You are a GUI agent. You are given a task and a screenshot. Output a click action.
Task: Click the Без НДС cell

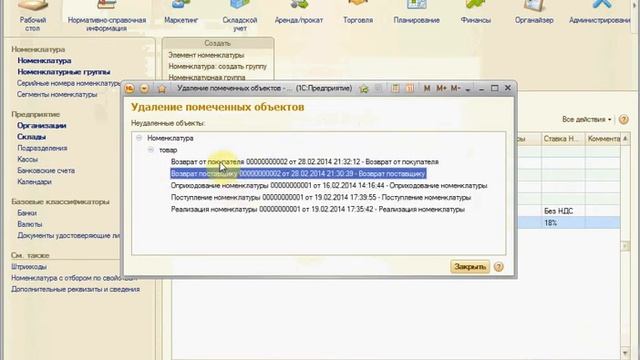[563, 211]
